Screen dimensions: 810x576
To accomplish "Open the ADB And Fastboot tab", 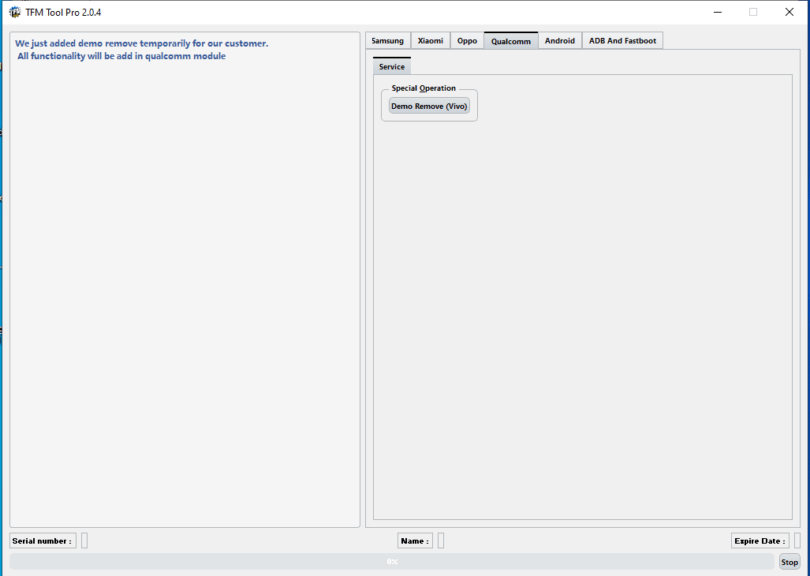I will [622, 41].
